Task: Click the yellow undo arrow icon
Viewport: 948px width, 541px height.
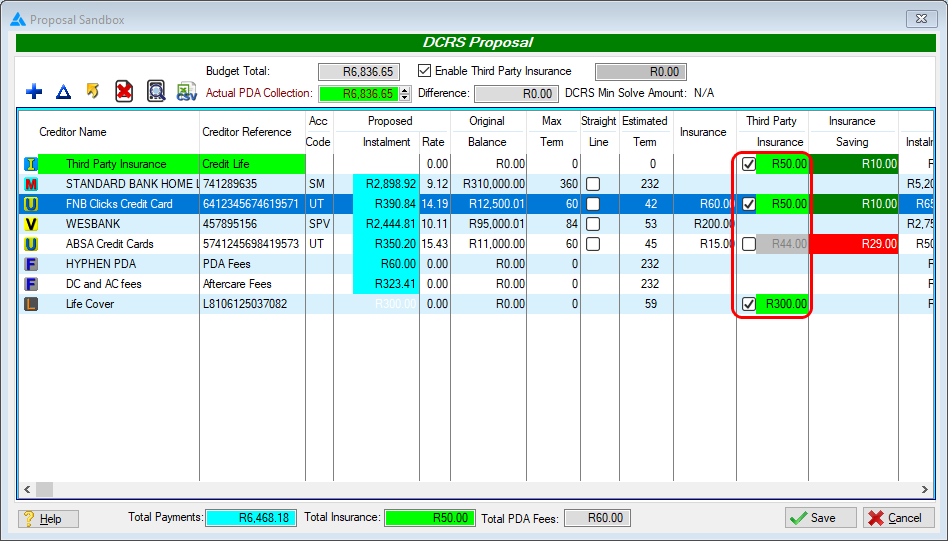Action: [x=93, y=92]
